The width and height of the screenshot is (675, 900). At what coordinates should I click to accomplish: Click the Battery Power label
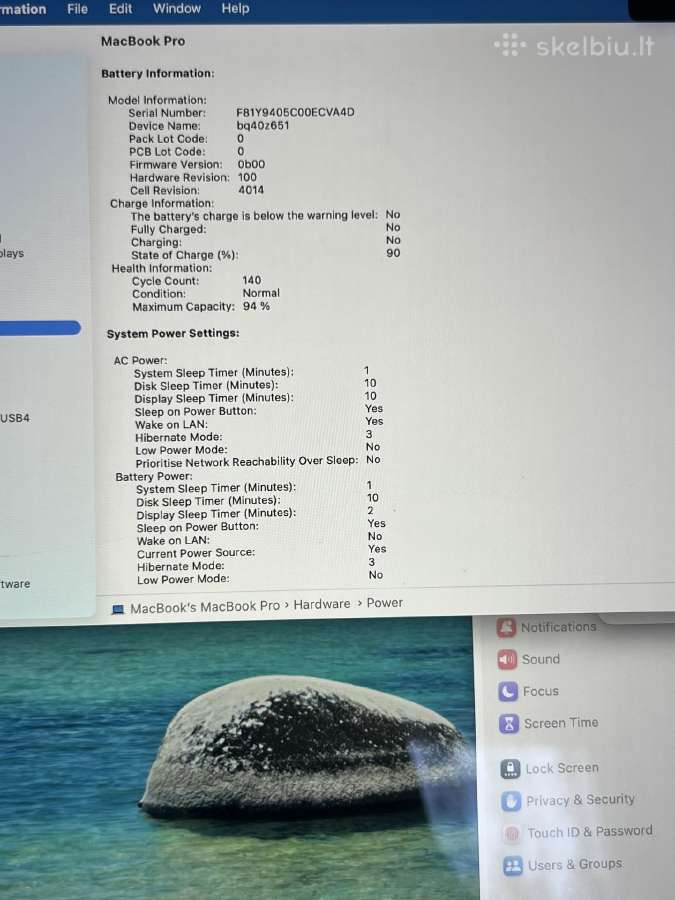[154, 476]
